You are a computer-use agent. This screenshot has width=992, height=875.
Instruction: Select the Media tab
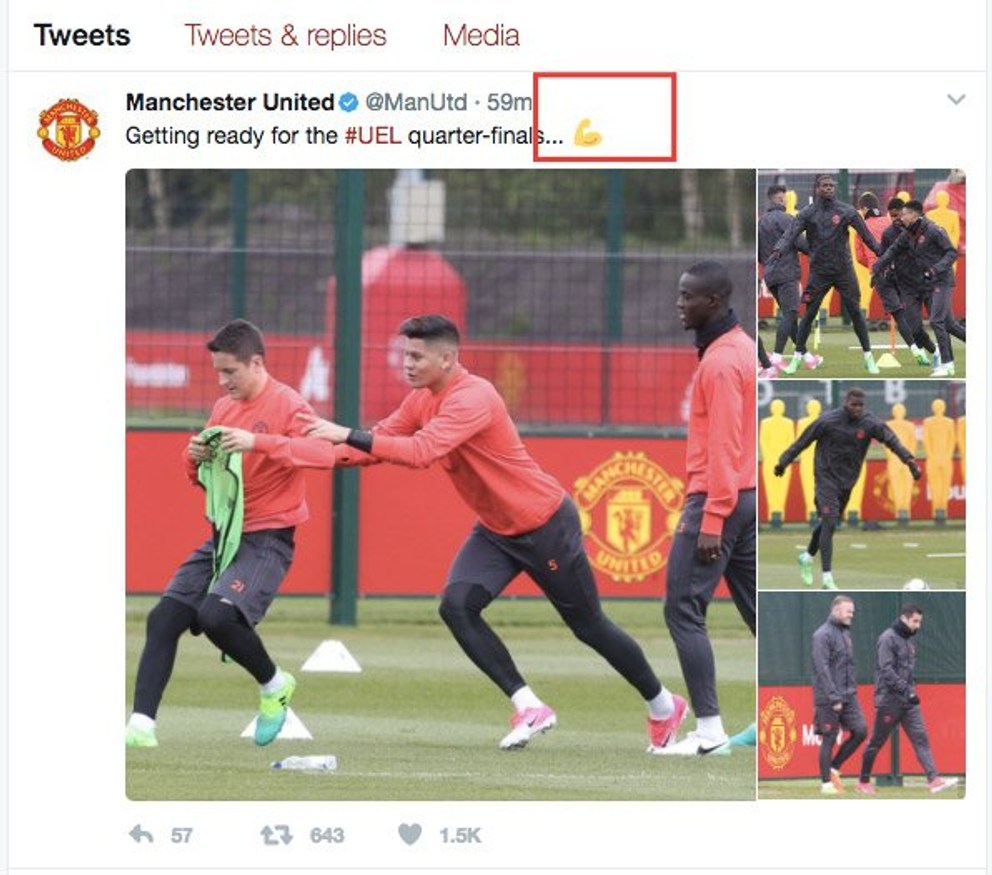[x=481, y=35]
